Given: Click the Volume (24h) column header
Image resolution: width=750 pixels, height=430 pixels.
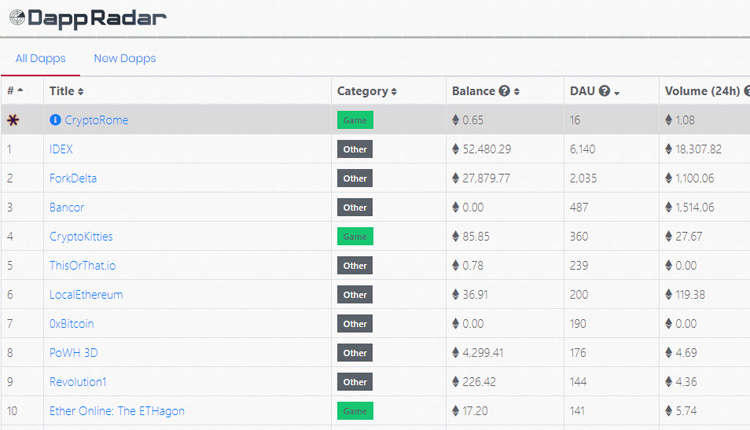Looking at the screenshot, I should tap(702, 91).
